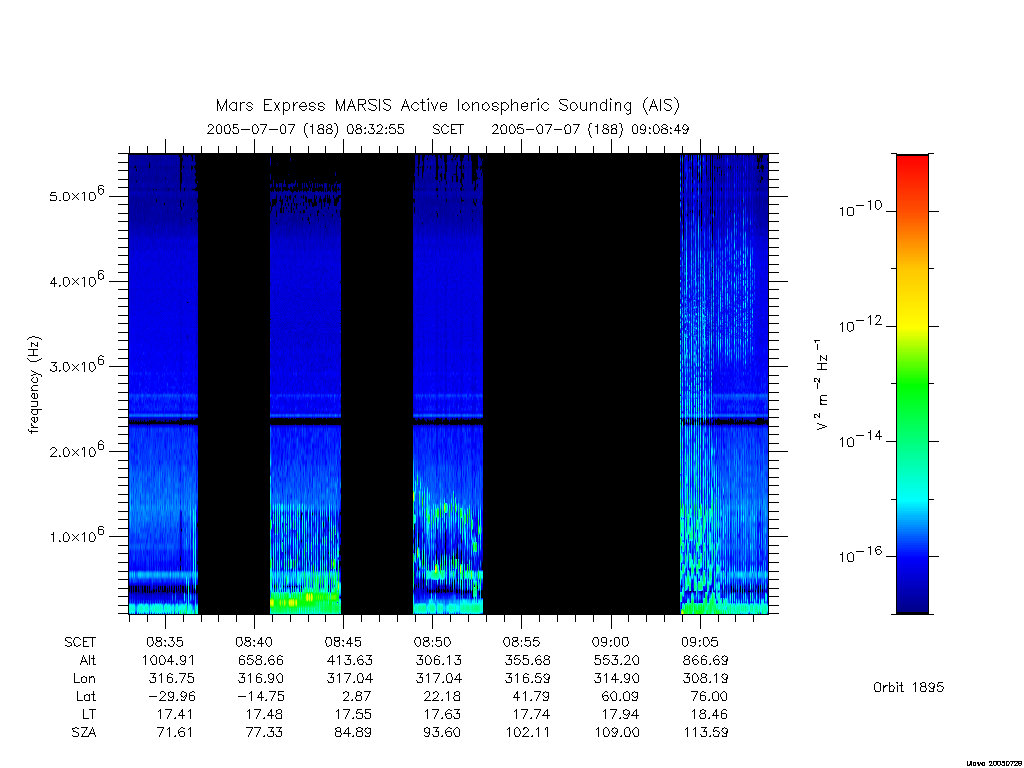The image size is (1024, 768).
Task: Click the '5.0×10^6' frequency tick label
Action: click(76, 194)
